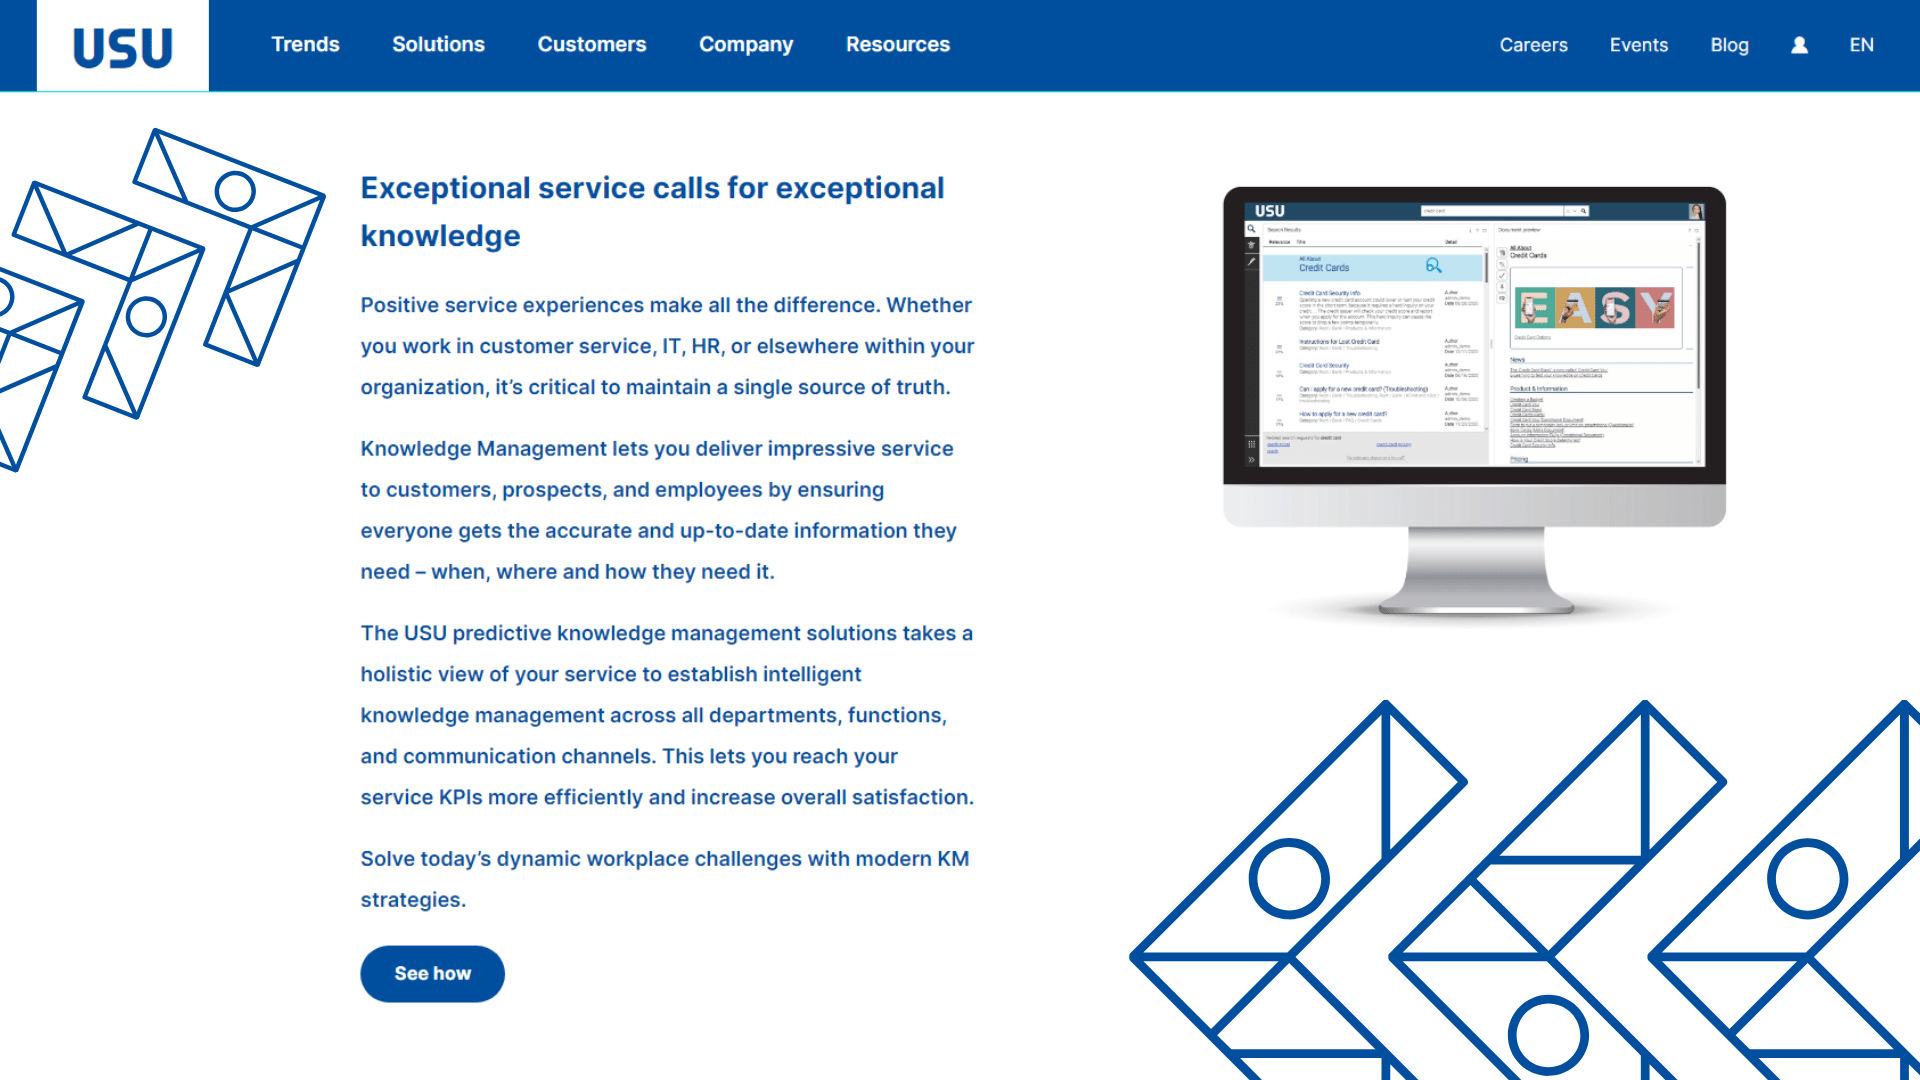Click the USU logo in the header
The width and height of the screenshot is (1920, 1080).
pyautogui.click(x=121, y=45)
